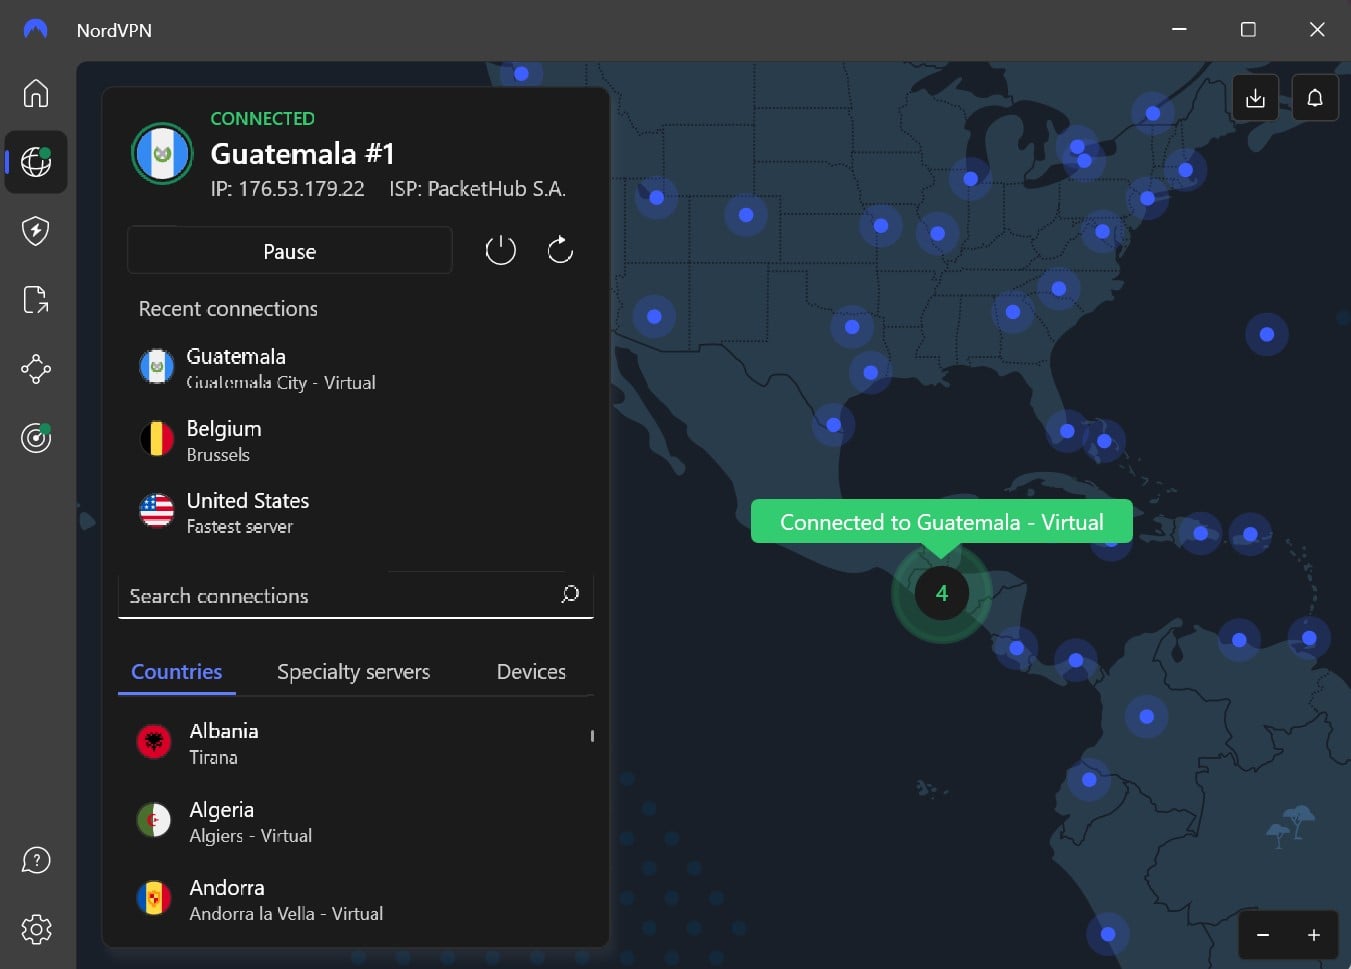Select Belgium Brussels from recent connections

224,440
